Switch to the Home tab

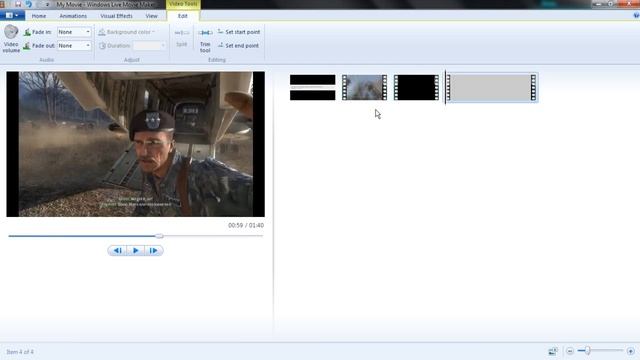(x=39, y=16)
